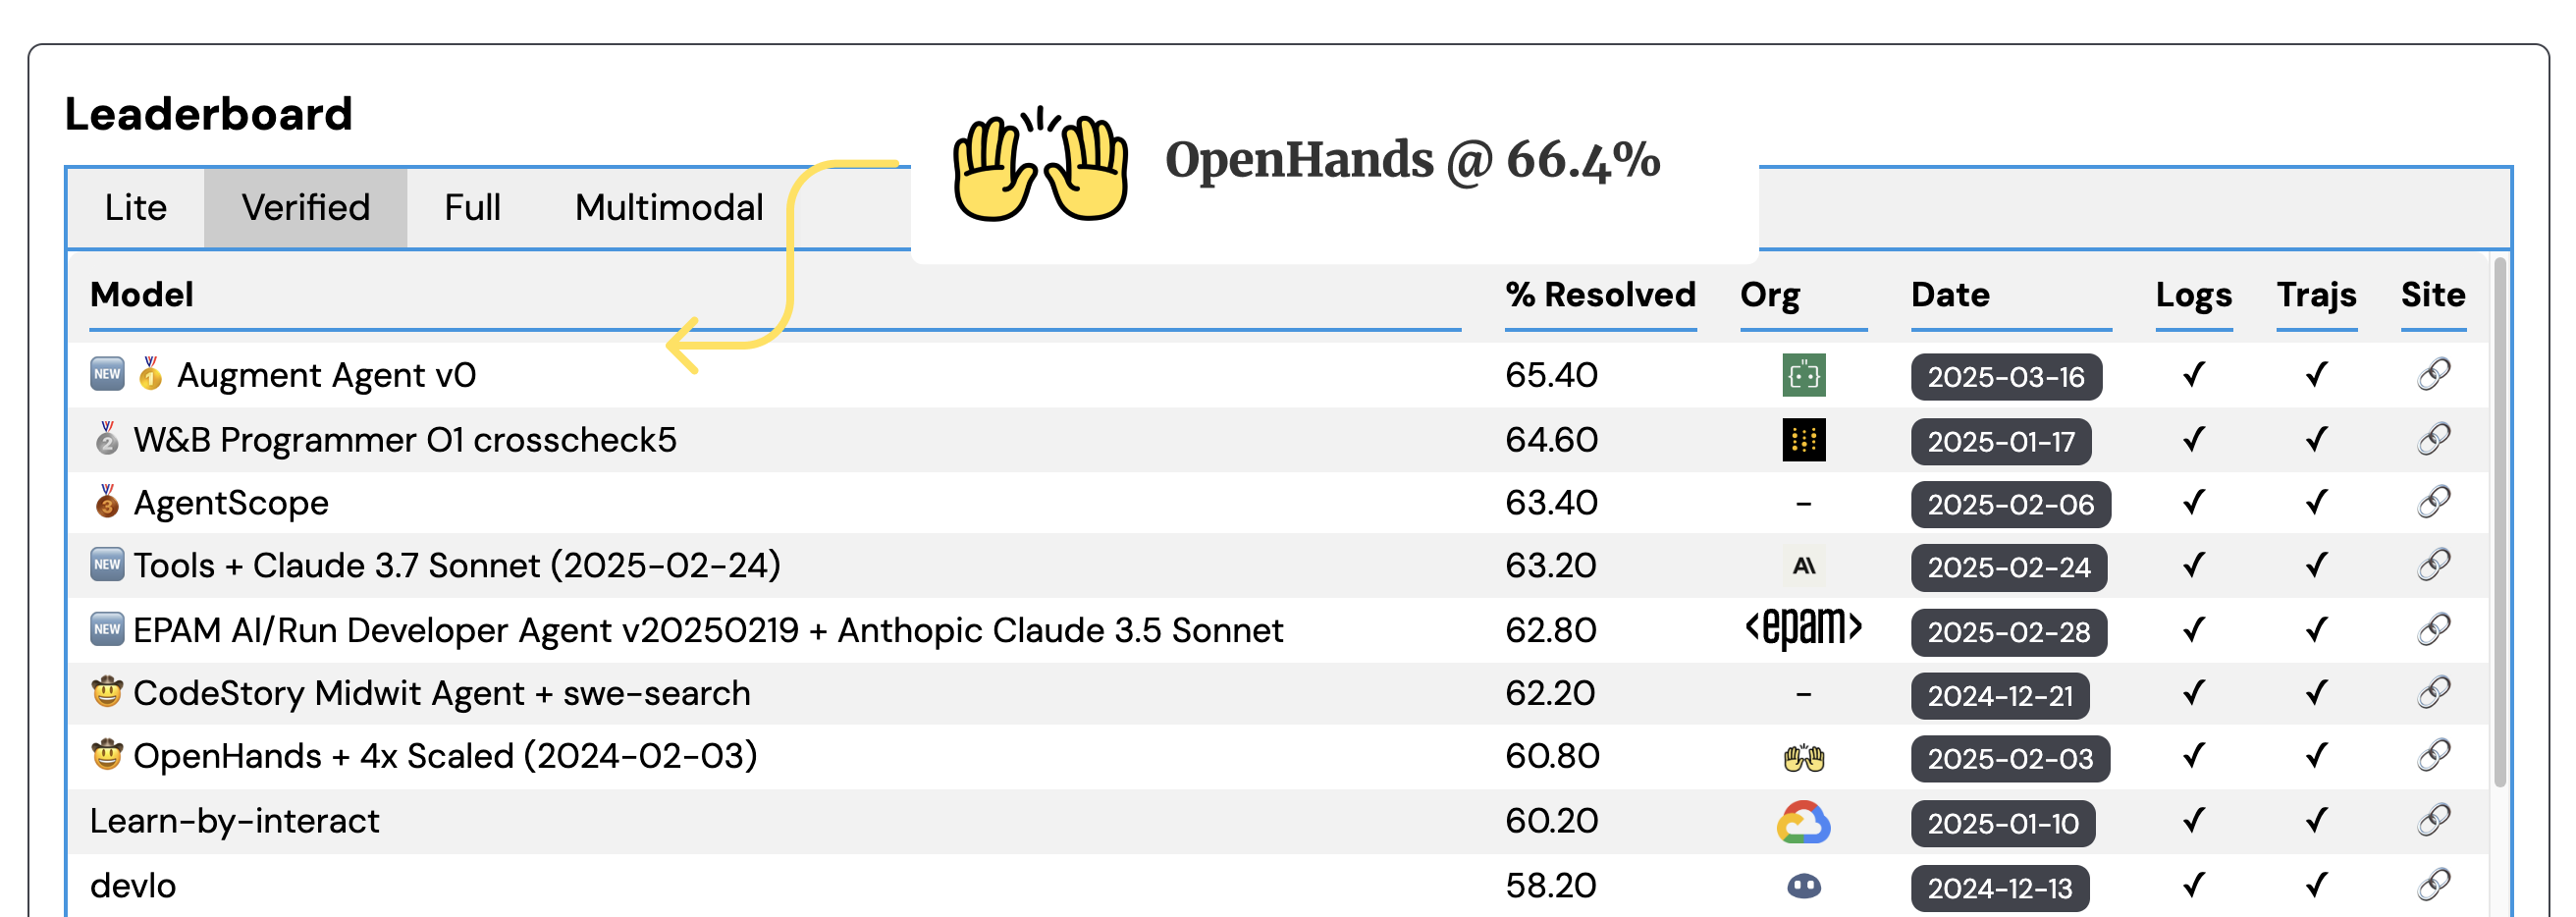
Task: Open the site link for EPAM AI/Run Developer Agent
Action: pos(2434,629)
